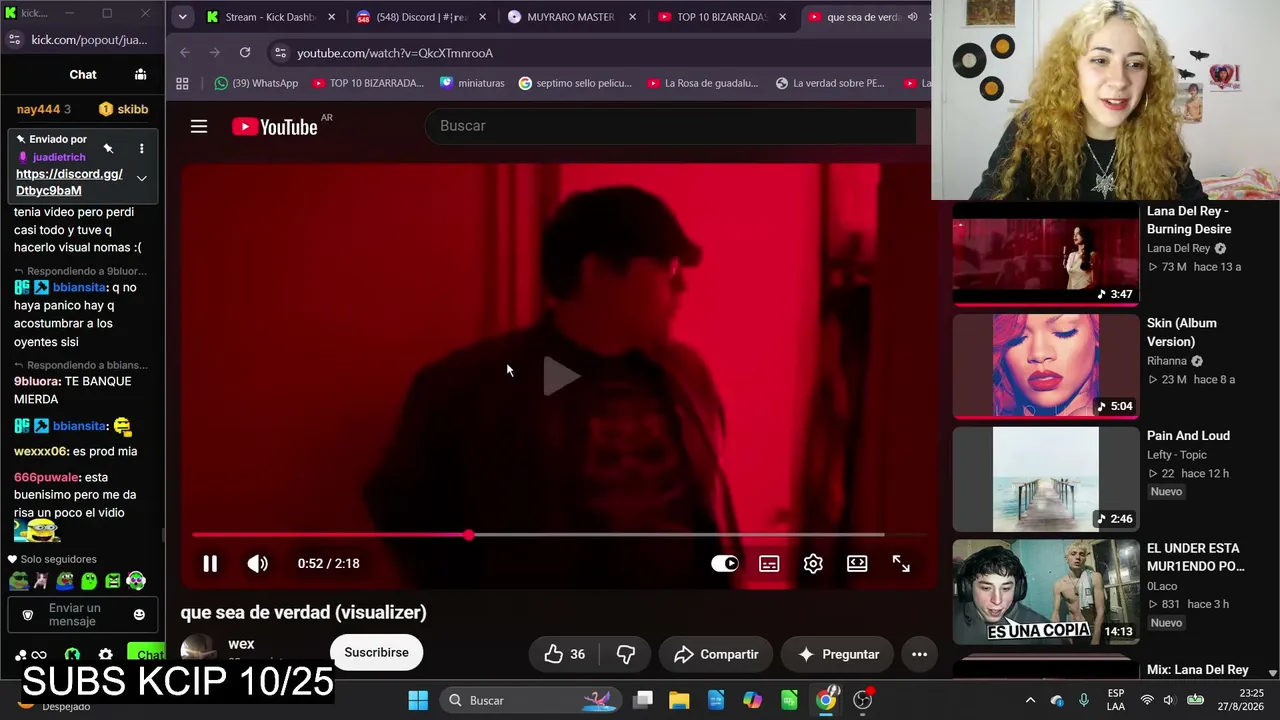Click the Preguntar button

coord(838,654)
